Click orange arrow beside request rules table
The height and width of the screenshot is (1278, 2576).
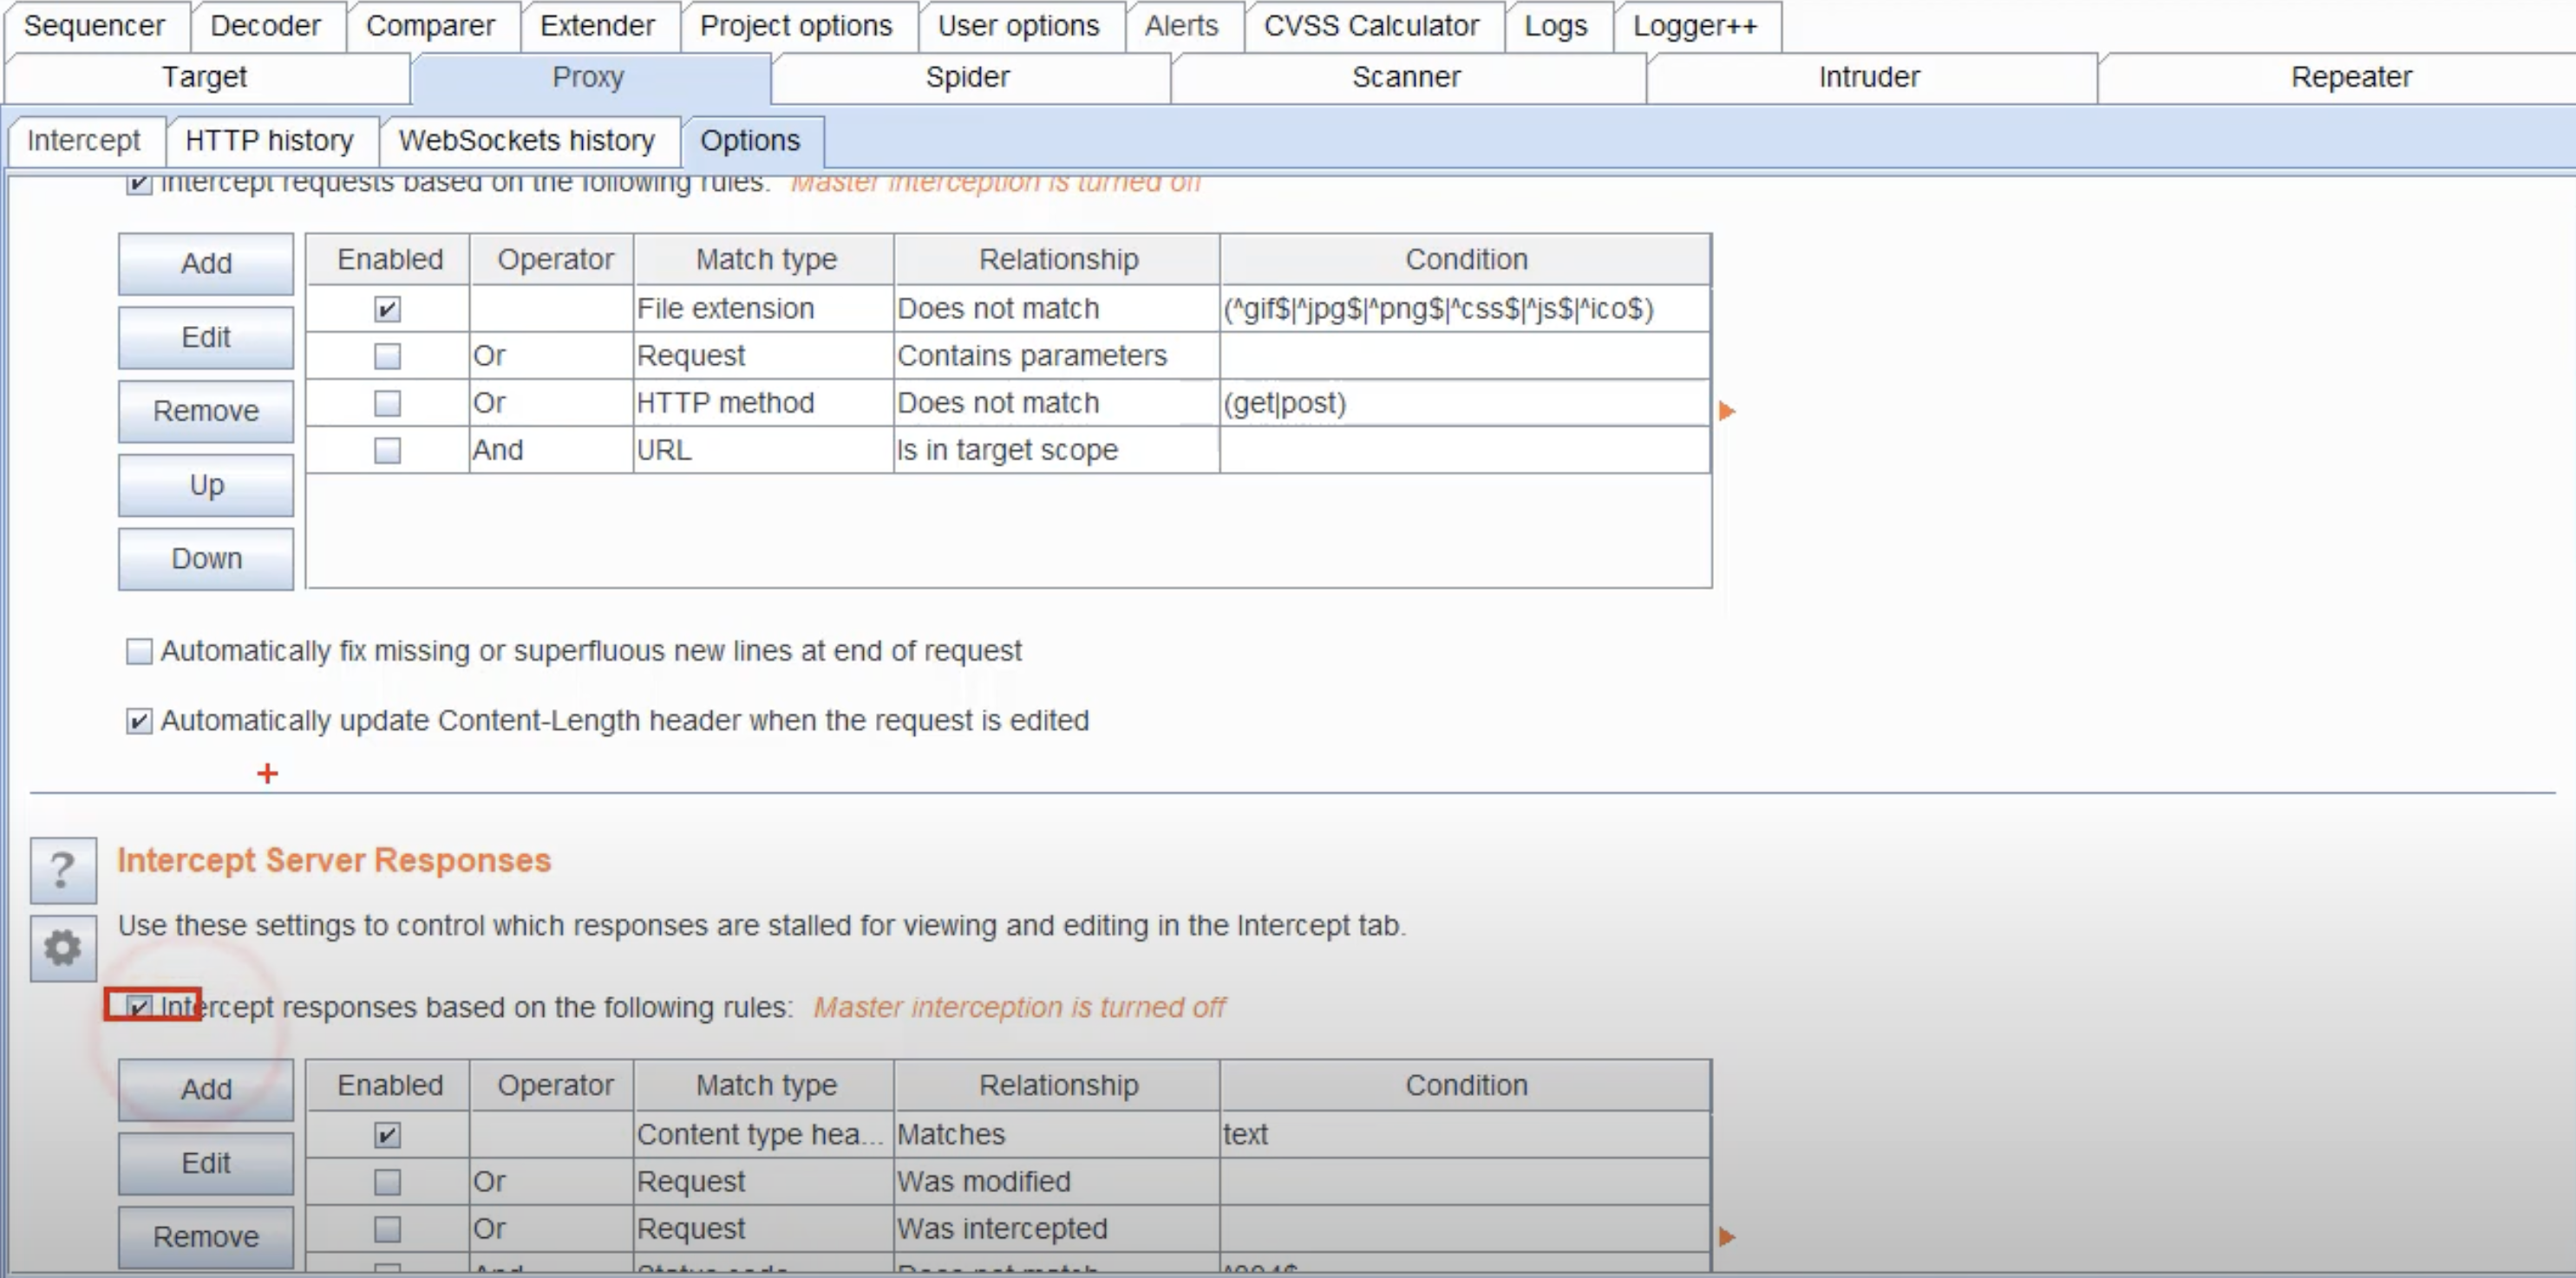click(x=1726, y=411)
